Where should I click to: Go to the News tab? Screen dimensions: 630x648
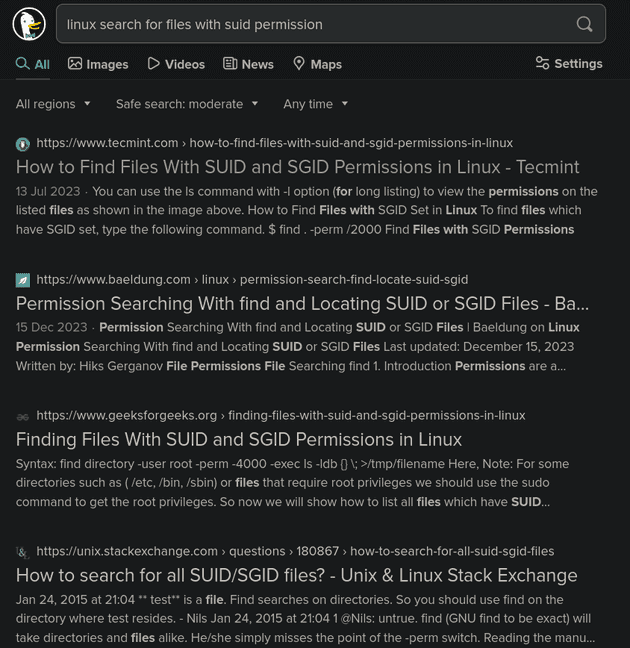[x=248, y=64]
